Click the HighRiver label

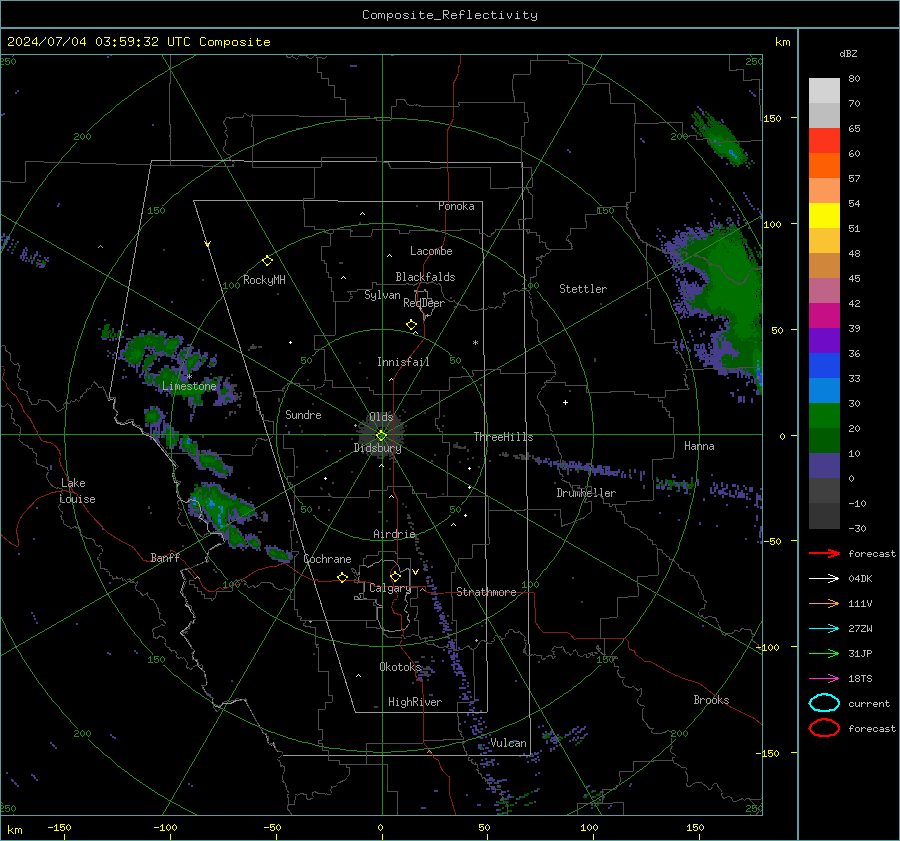(x=415, y=702)
